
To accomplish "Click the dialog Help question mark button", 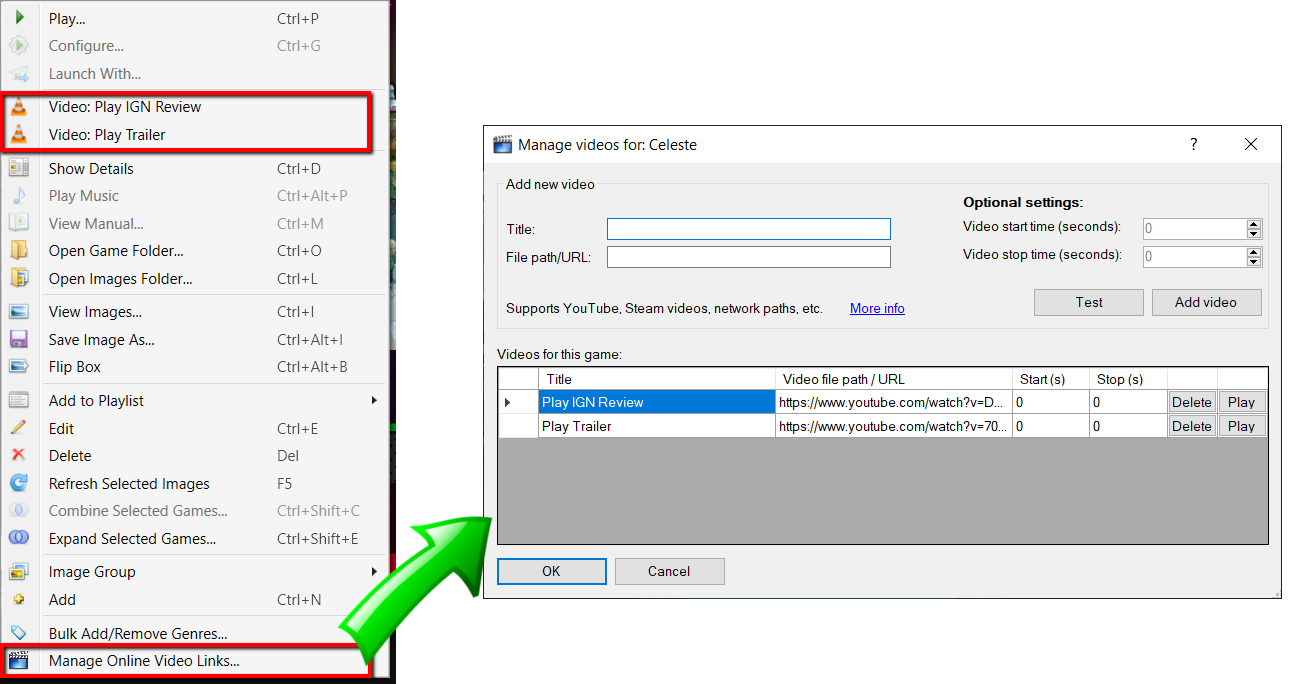I will [x=1193, y=144].
